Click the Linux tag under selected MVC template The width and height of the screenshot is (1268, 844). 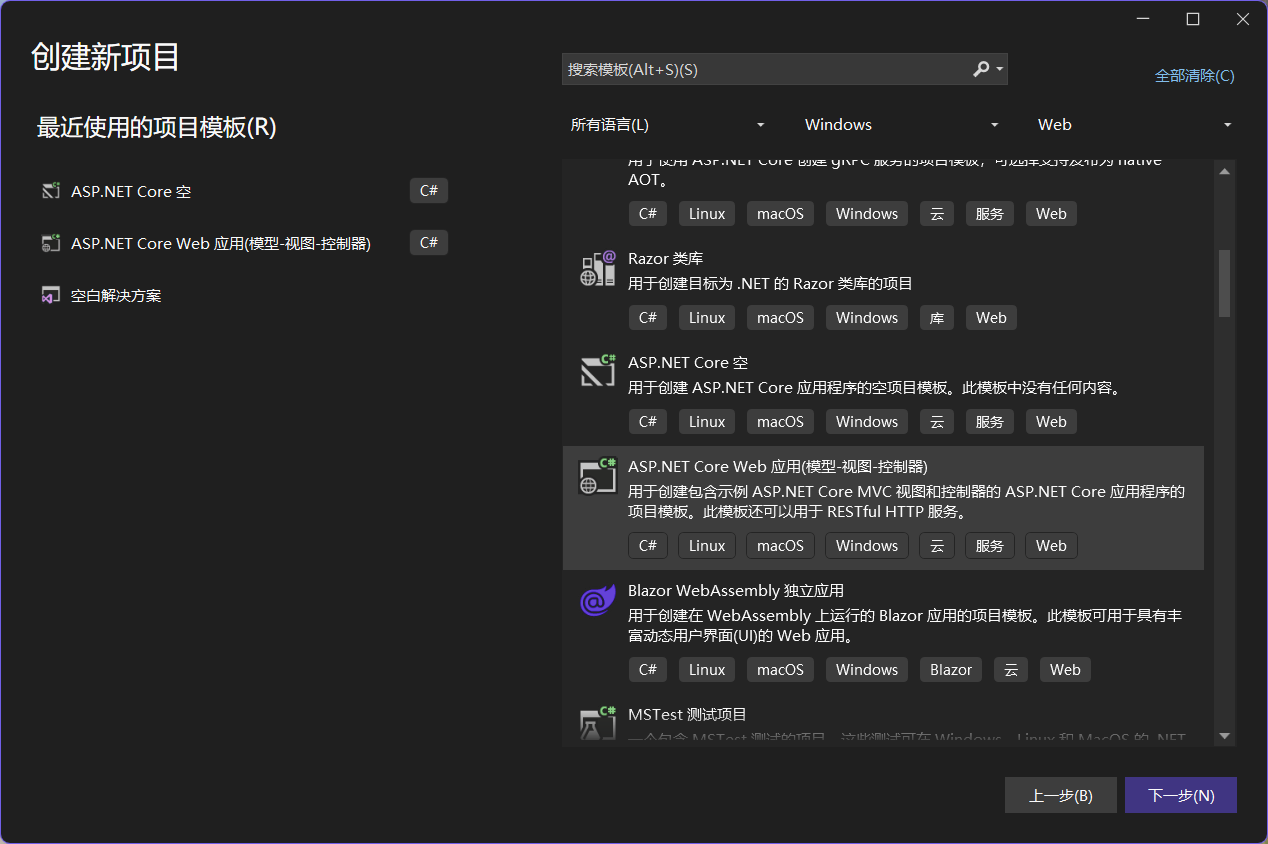707,546
